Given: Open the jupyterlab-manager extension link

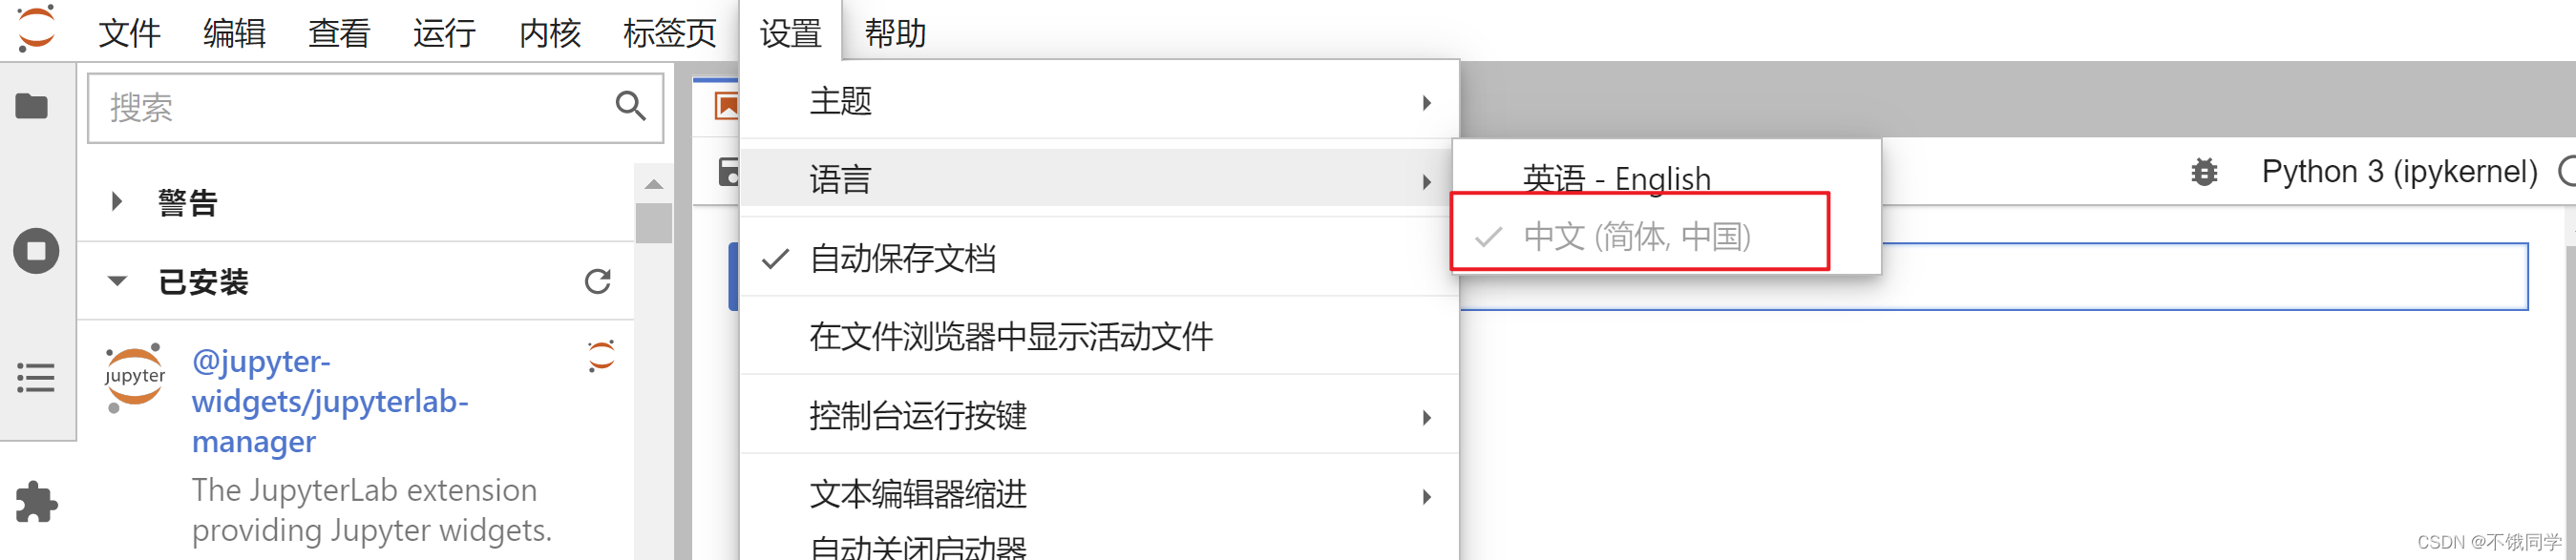Looking at the screenshot, I should pyautogui.click(x=330, y=401).
